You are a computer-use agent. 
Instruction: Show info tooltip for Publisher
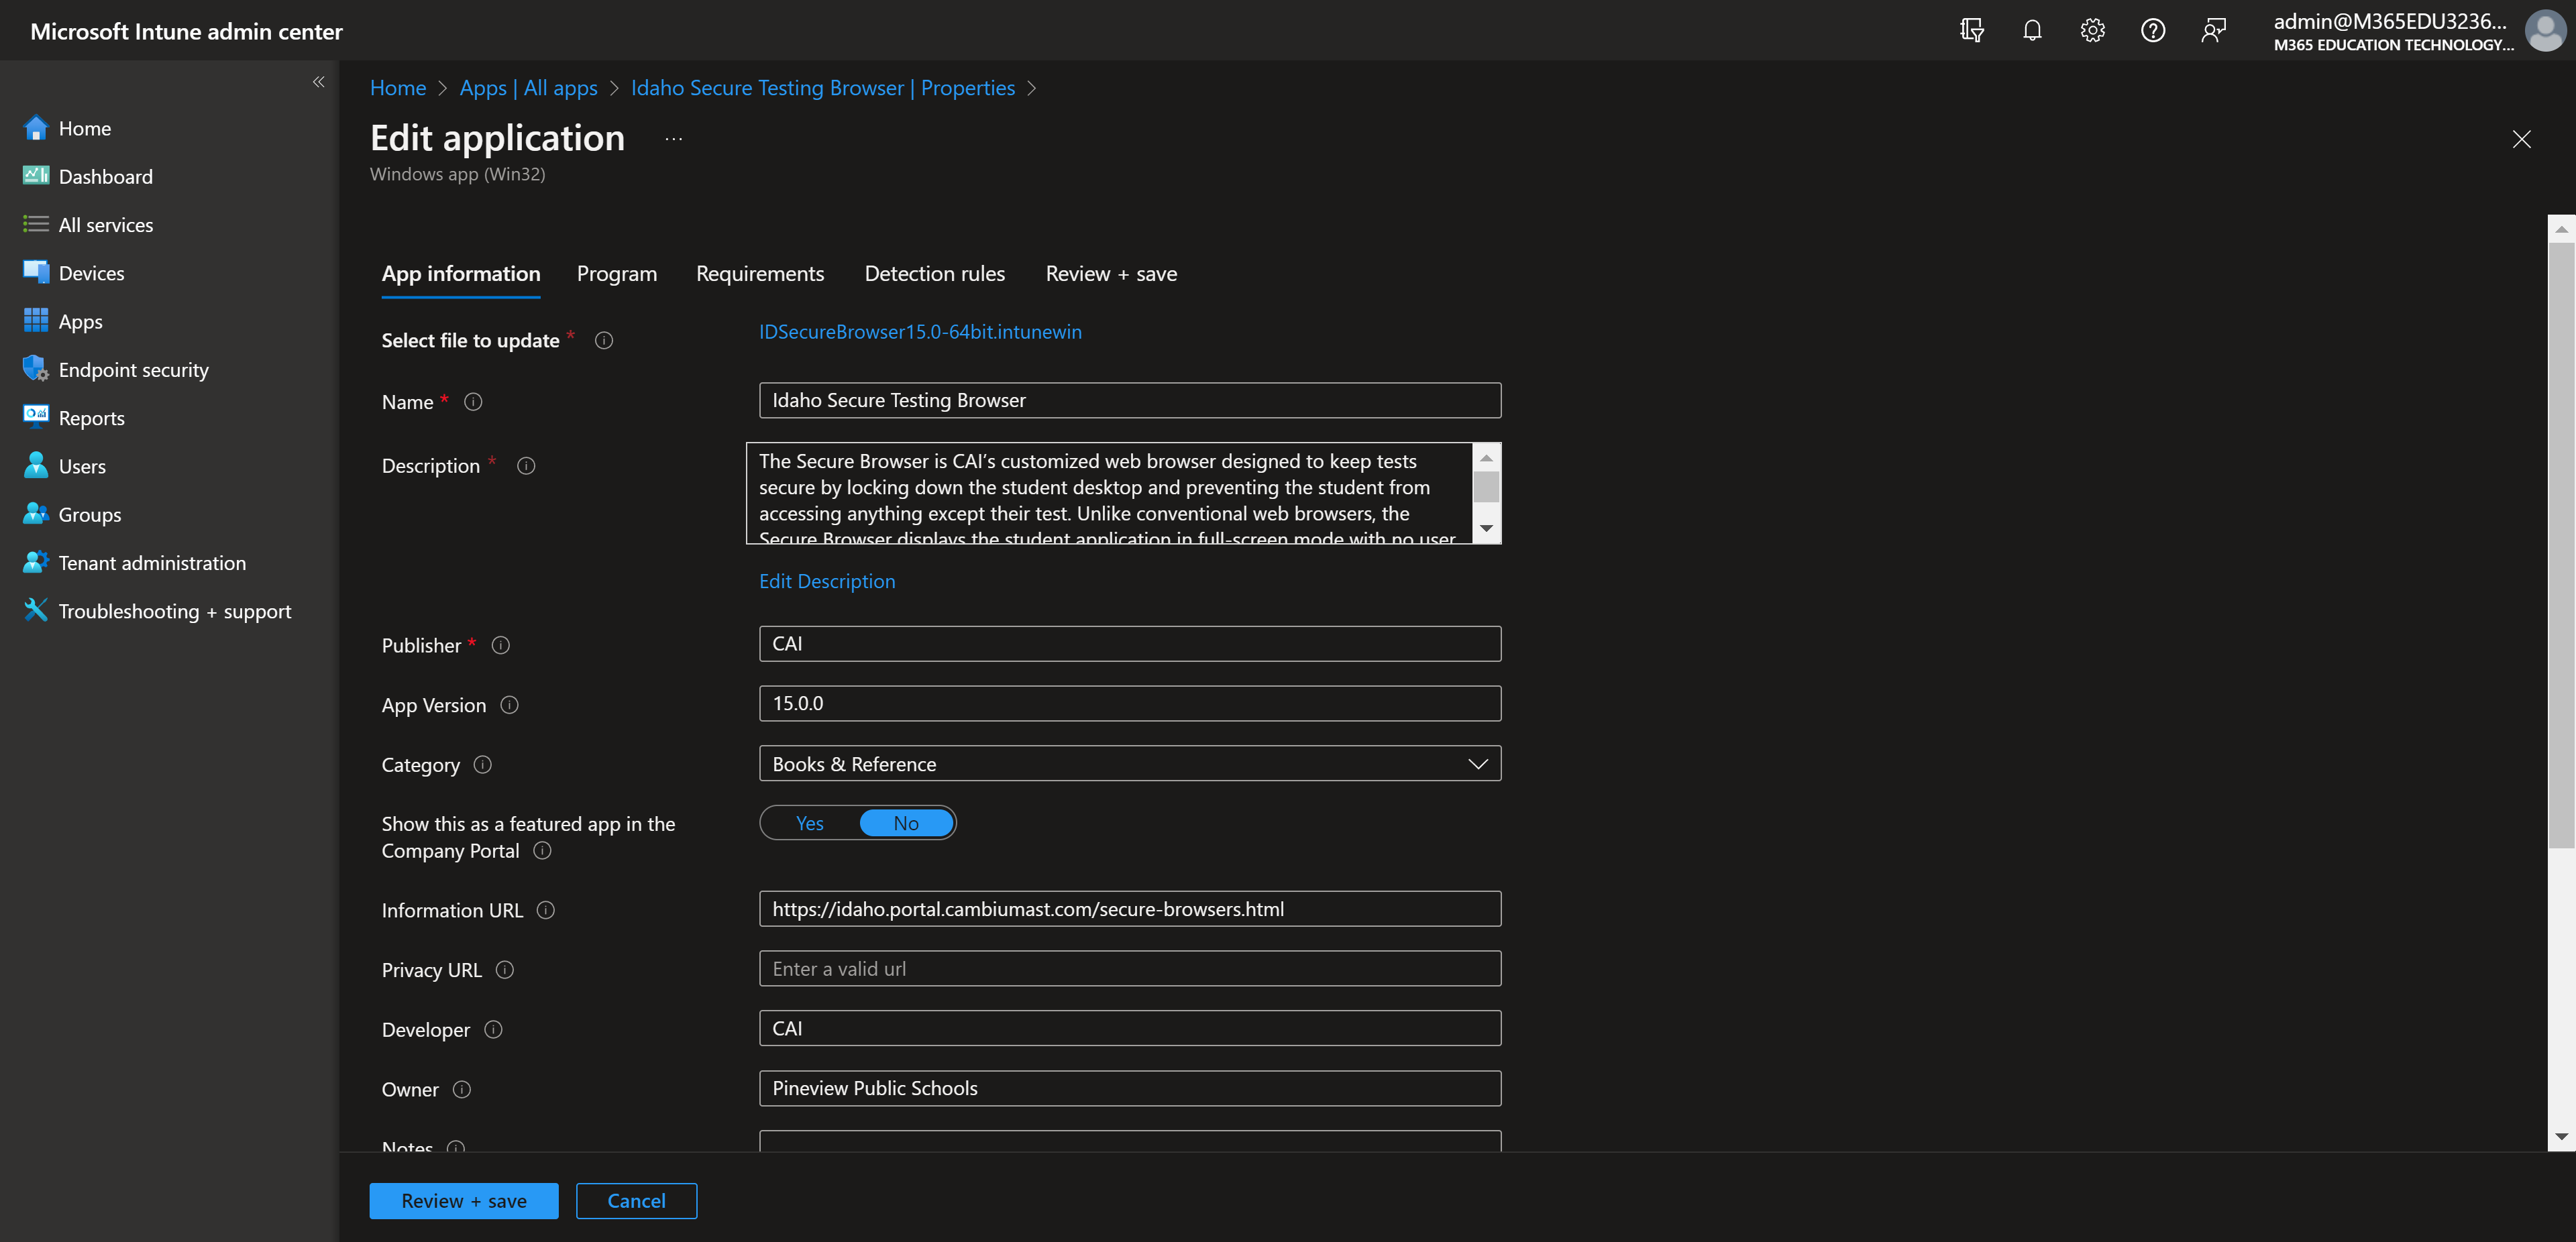pyautogui.click(x=501, y=645)
